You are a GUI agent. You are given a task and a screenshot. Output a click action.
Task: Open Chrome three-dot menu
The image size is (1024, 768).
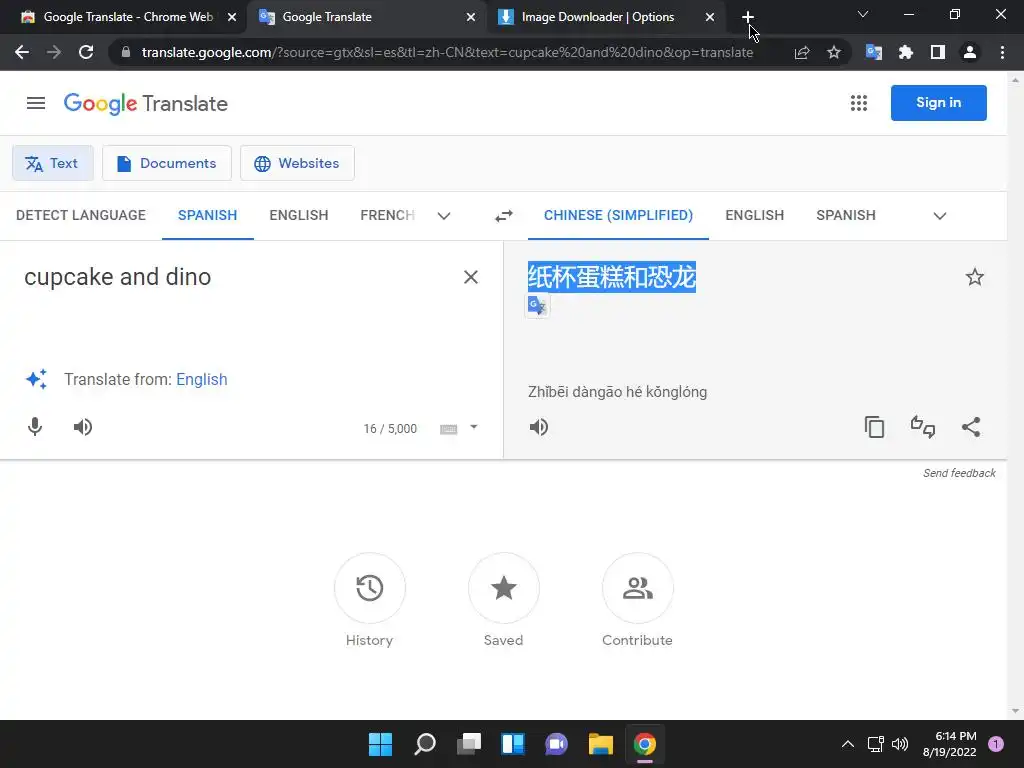pyautogui.click(x=1002, y=52)
